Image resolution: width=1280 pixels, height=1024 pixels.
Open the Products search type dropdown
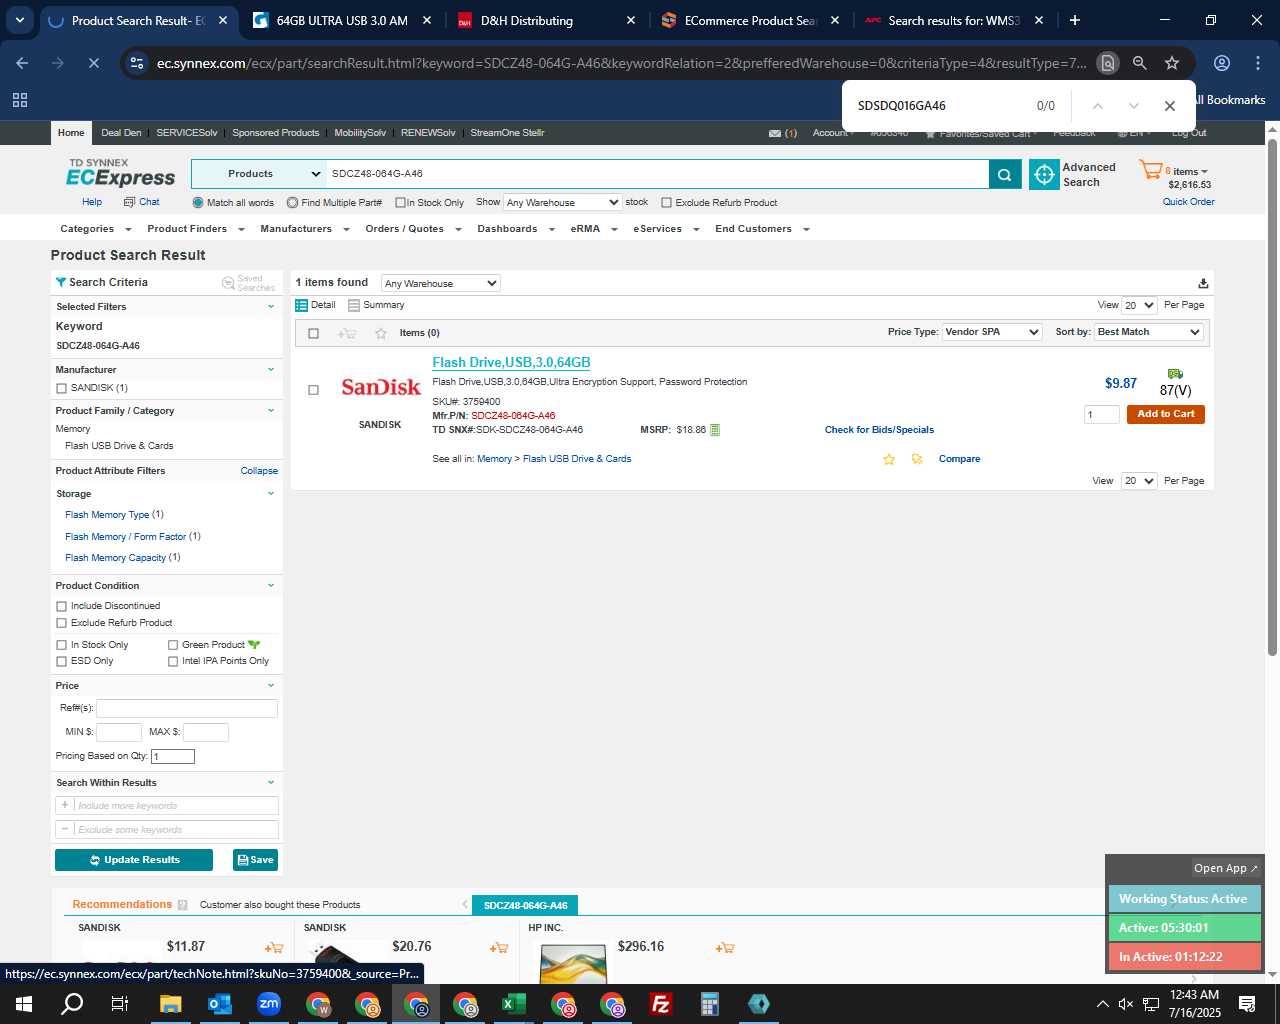(259, 174)
